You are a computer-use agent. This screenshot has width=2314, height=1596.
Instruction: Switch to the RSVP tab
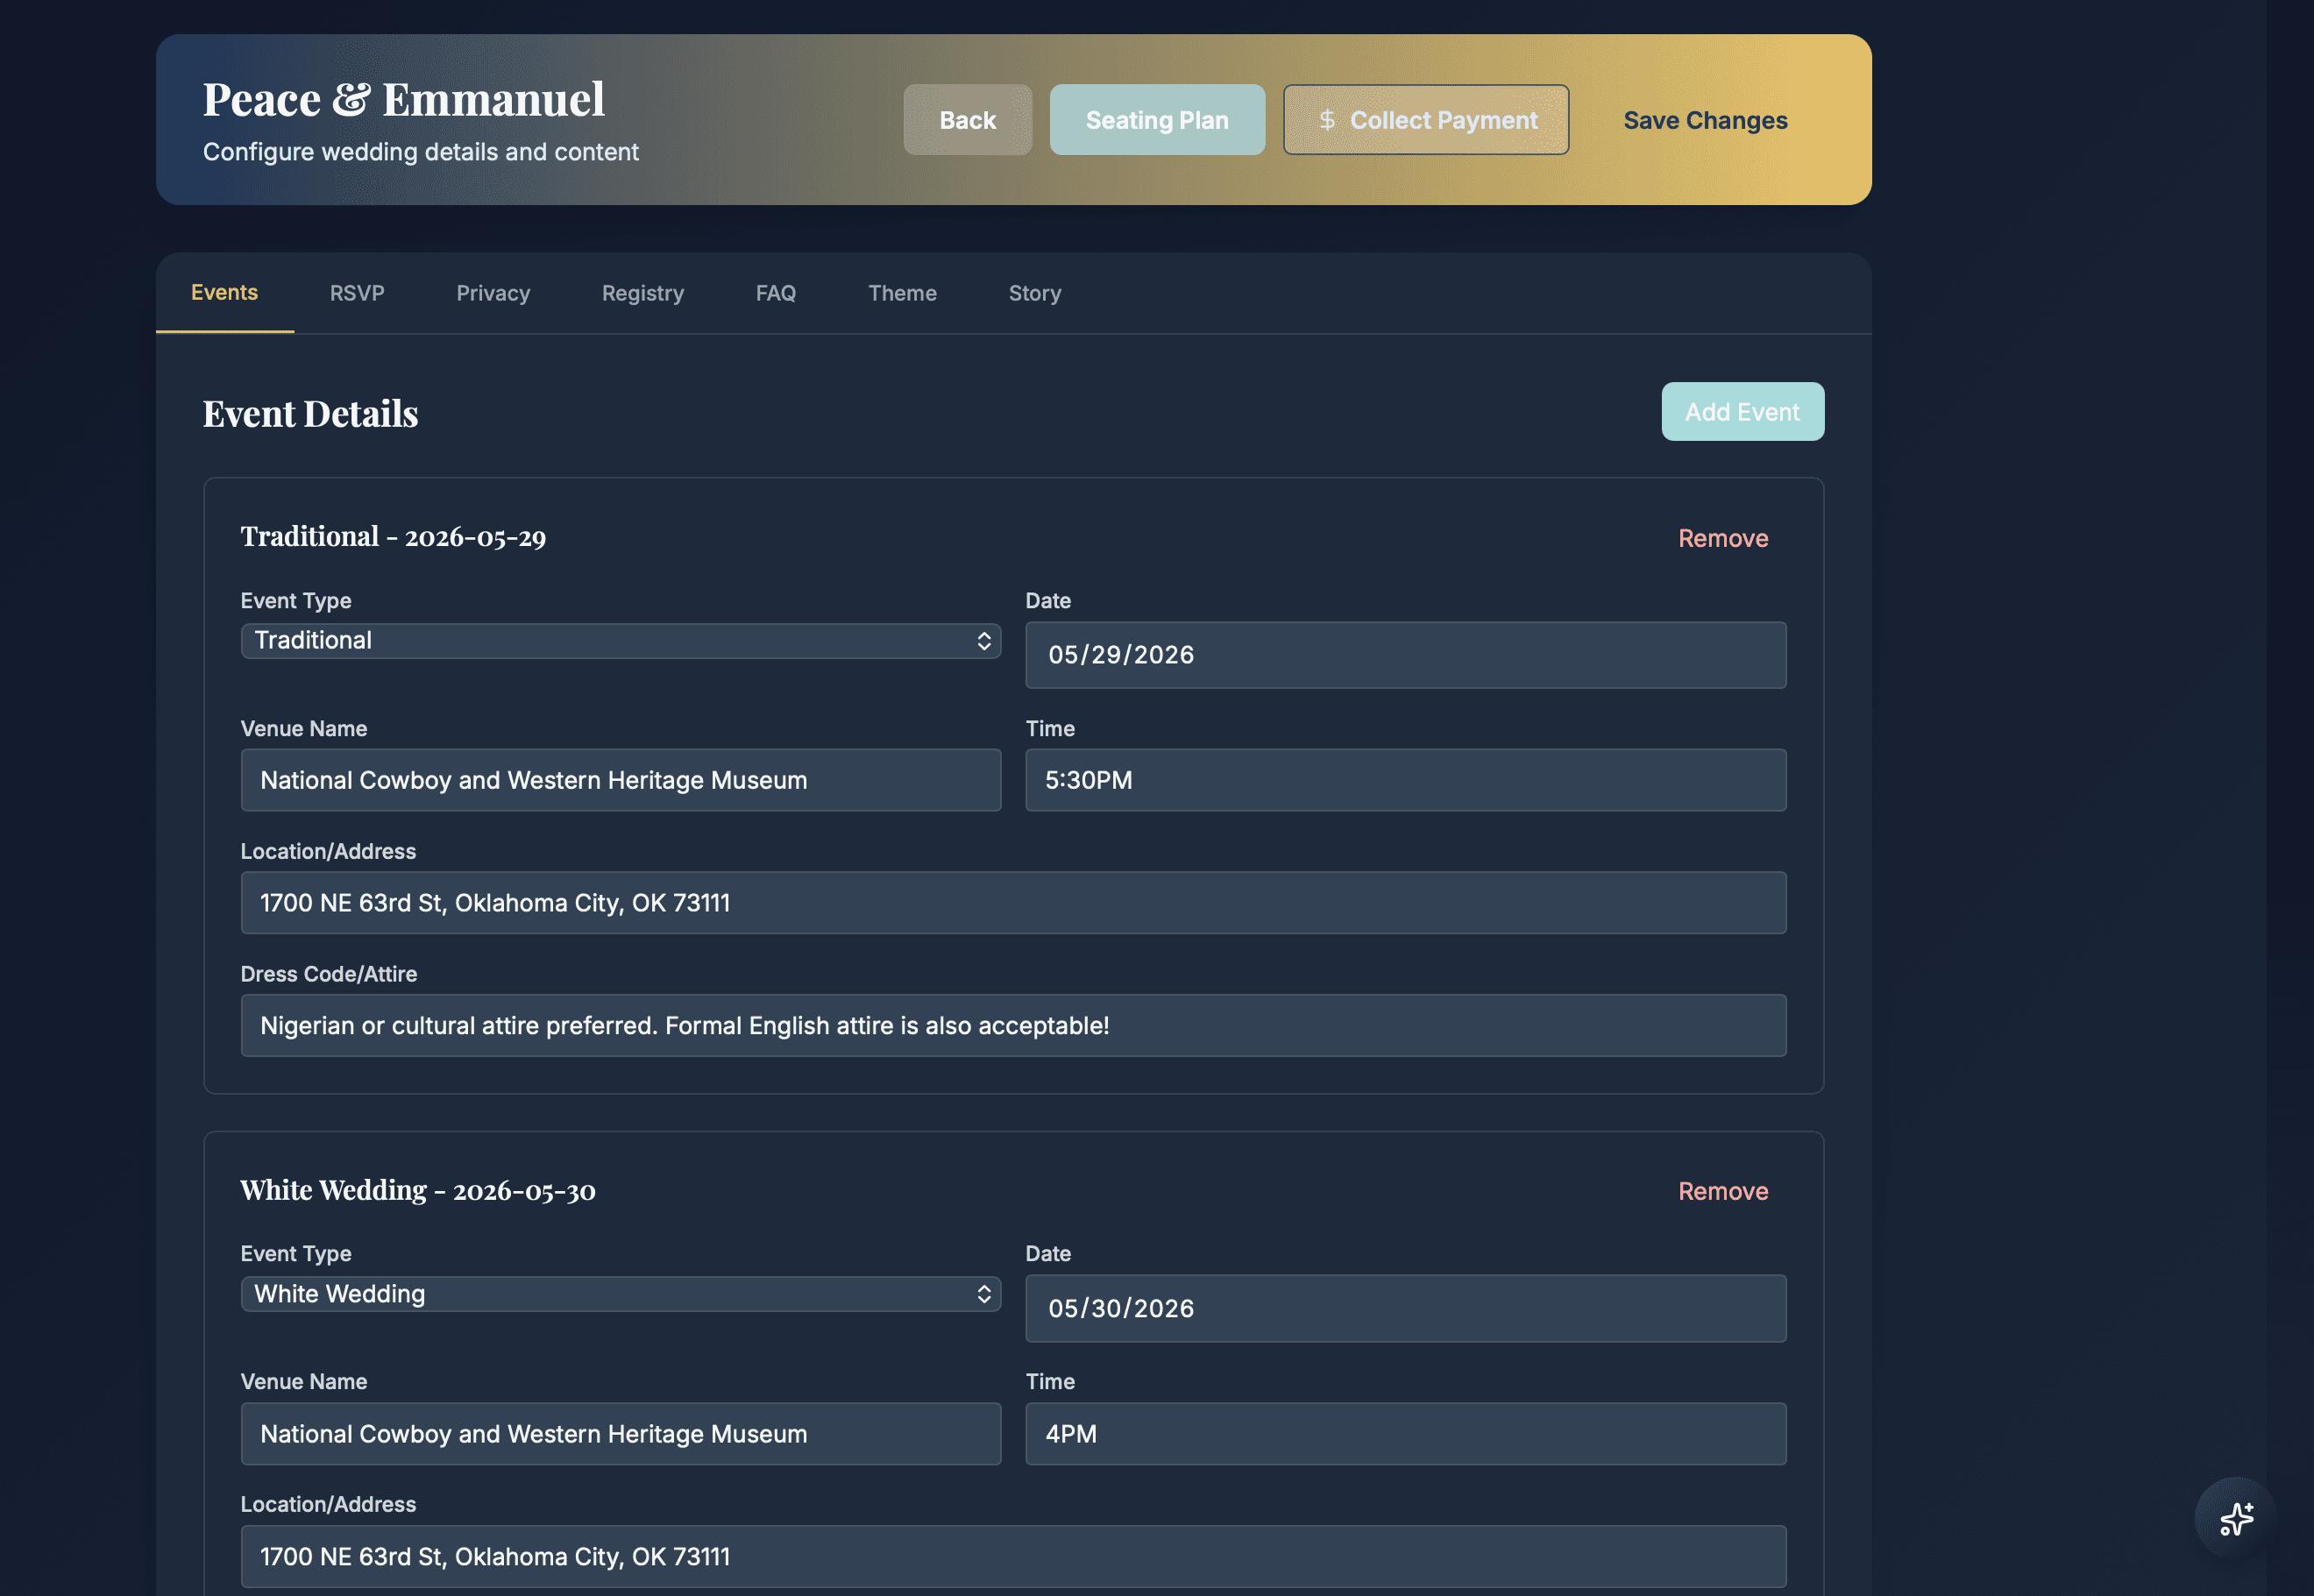tap(356, 293)
